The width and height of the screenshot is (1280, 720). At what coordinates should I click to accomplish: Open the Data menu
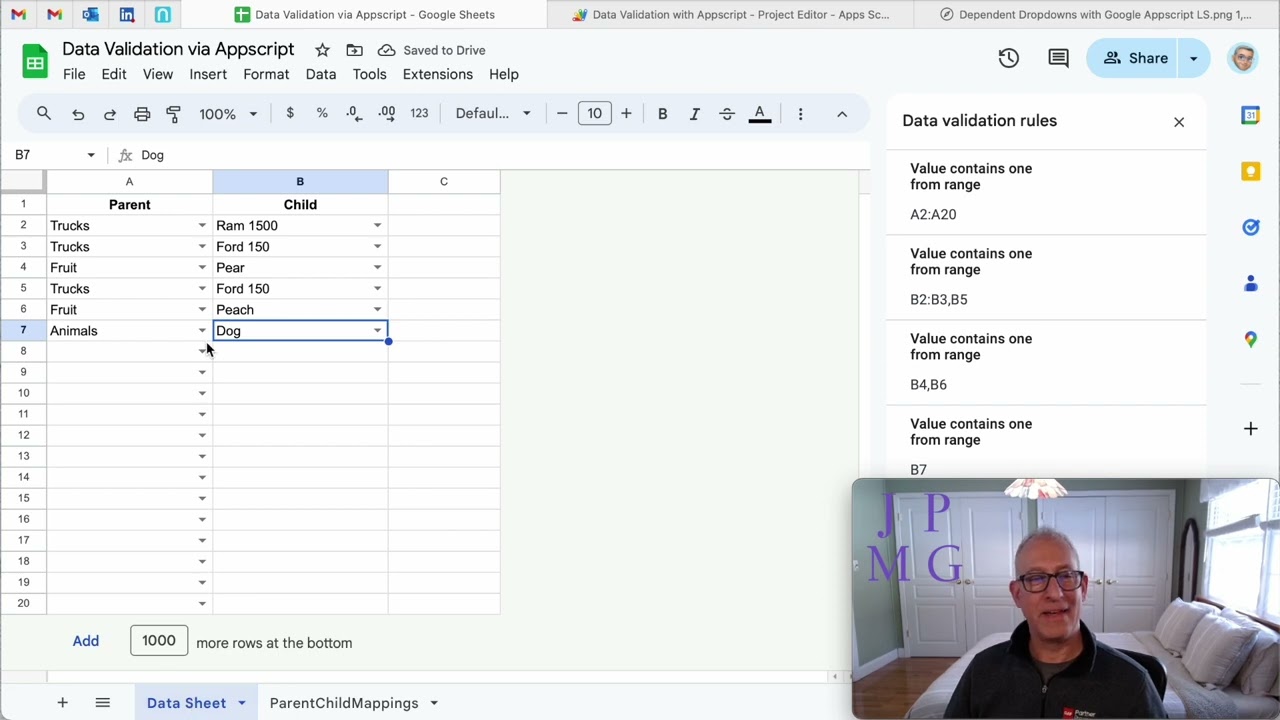(x=321, y=74)
